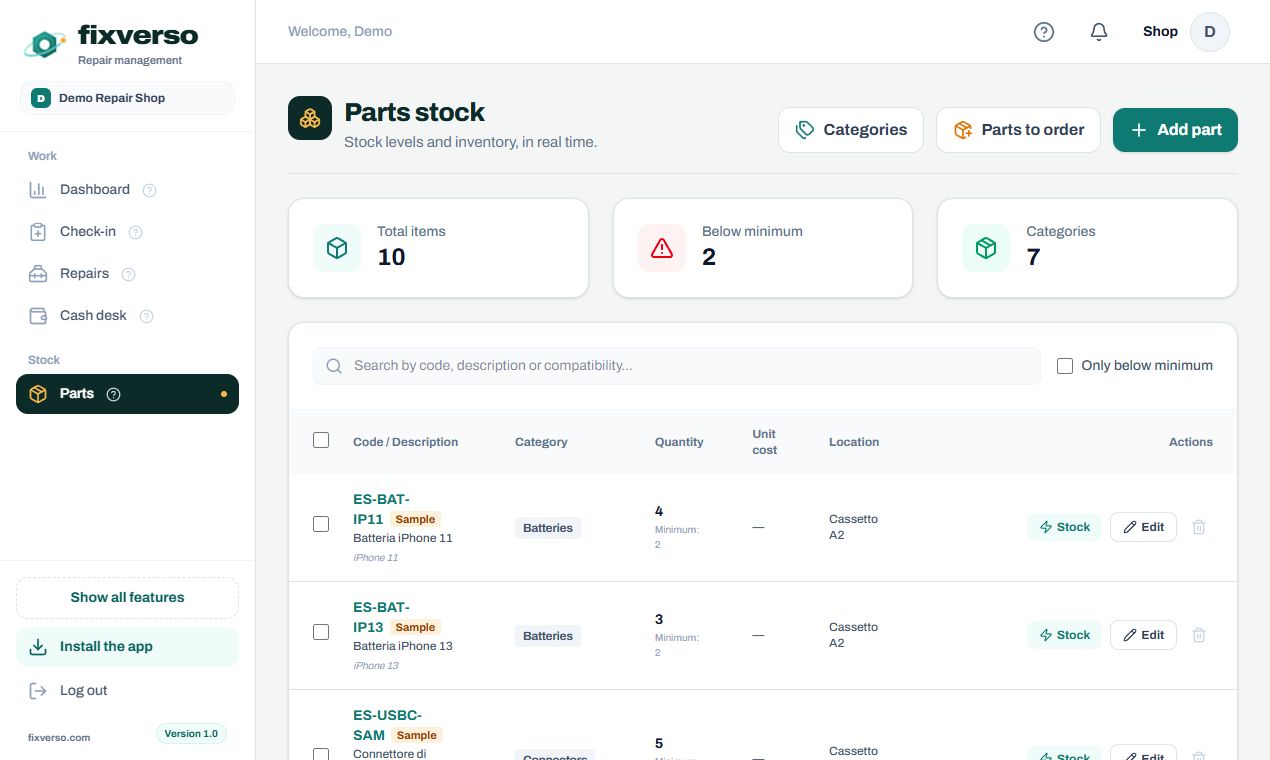
Task: Open the Categories button
Action: coord(851,130)
